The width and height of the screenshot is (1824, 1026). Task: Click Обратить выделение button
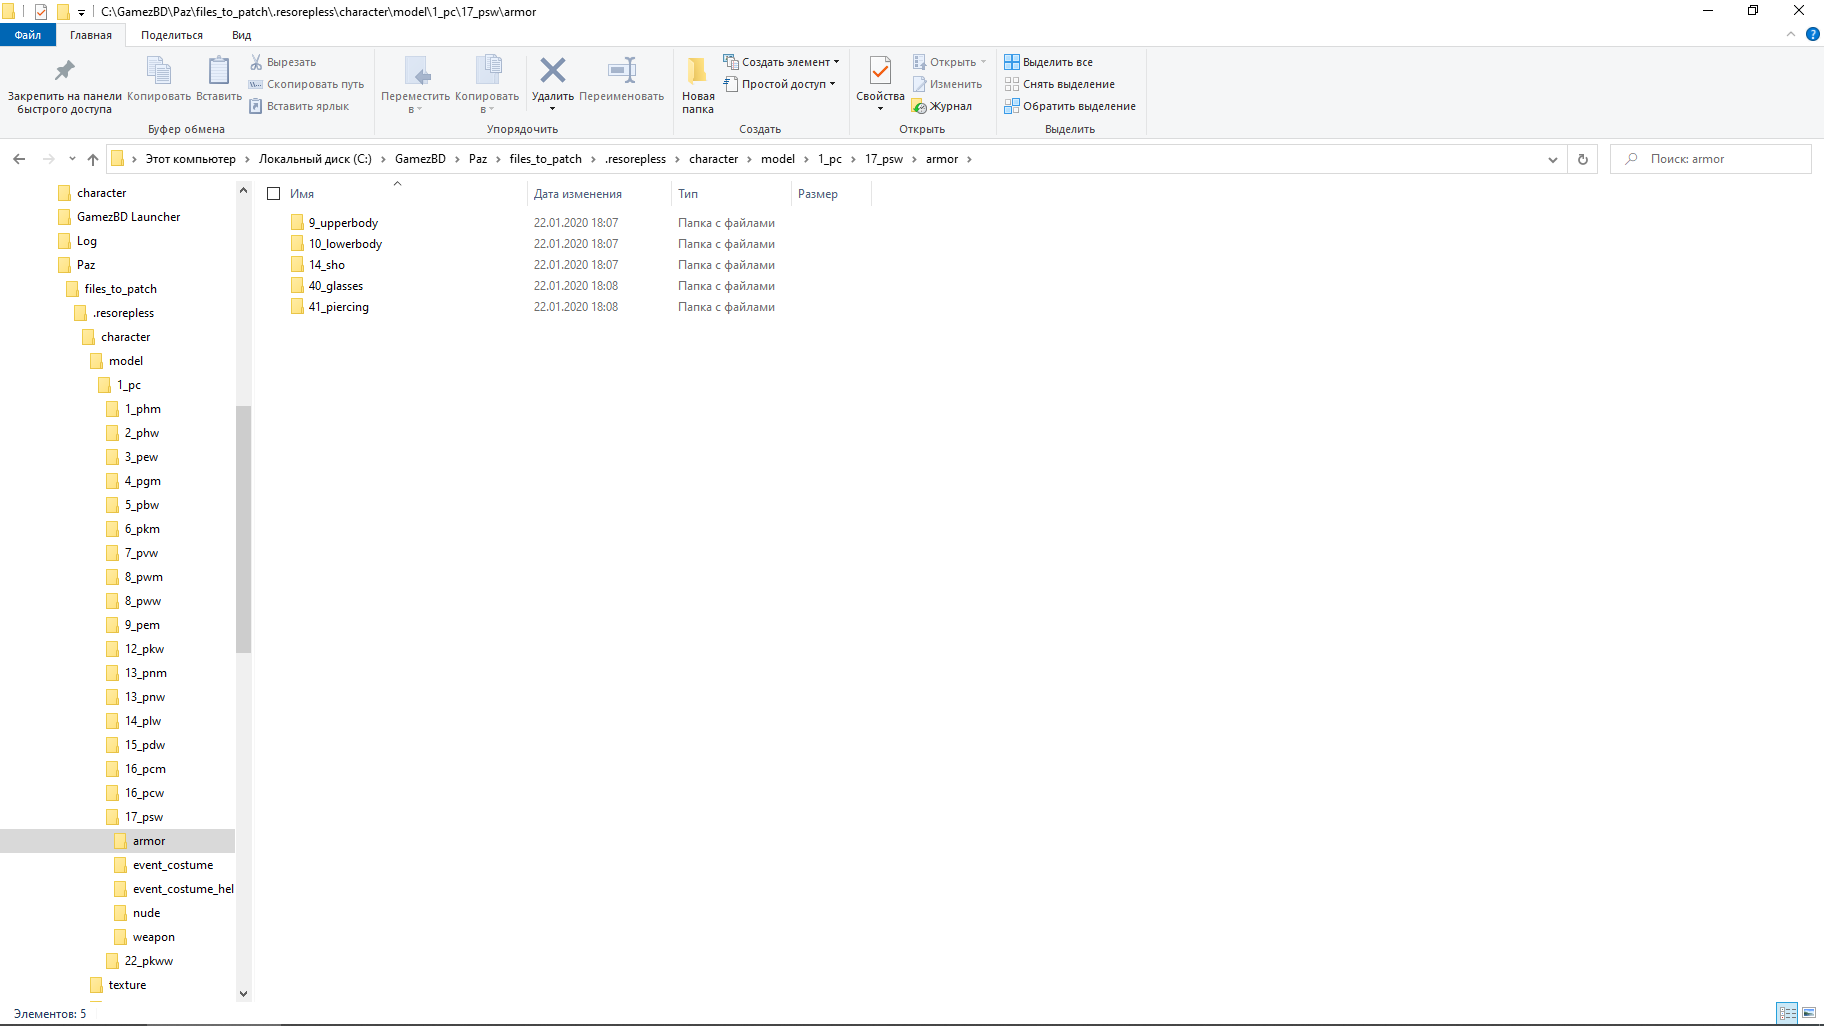[x=1070, y=106]
